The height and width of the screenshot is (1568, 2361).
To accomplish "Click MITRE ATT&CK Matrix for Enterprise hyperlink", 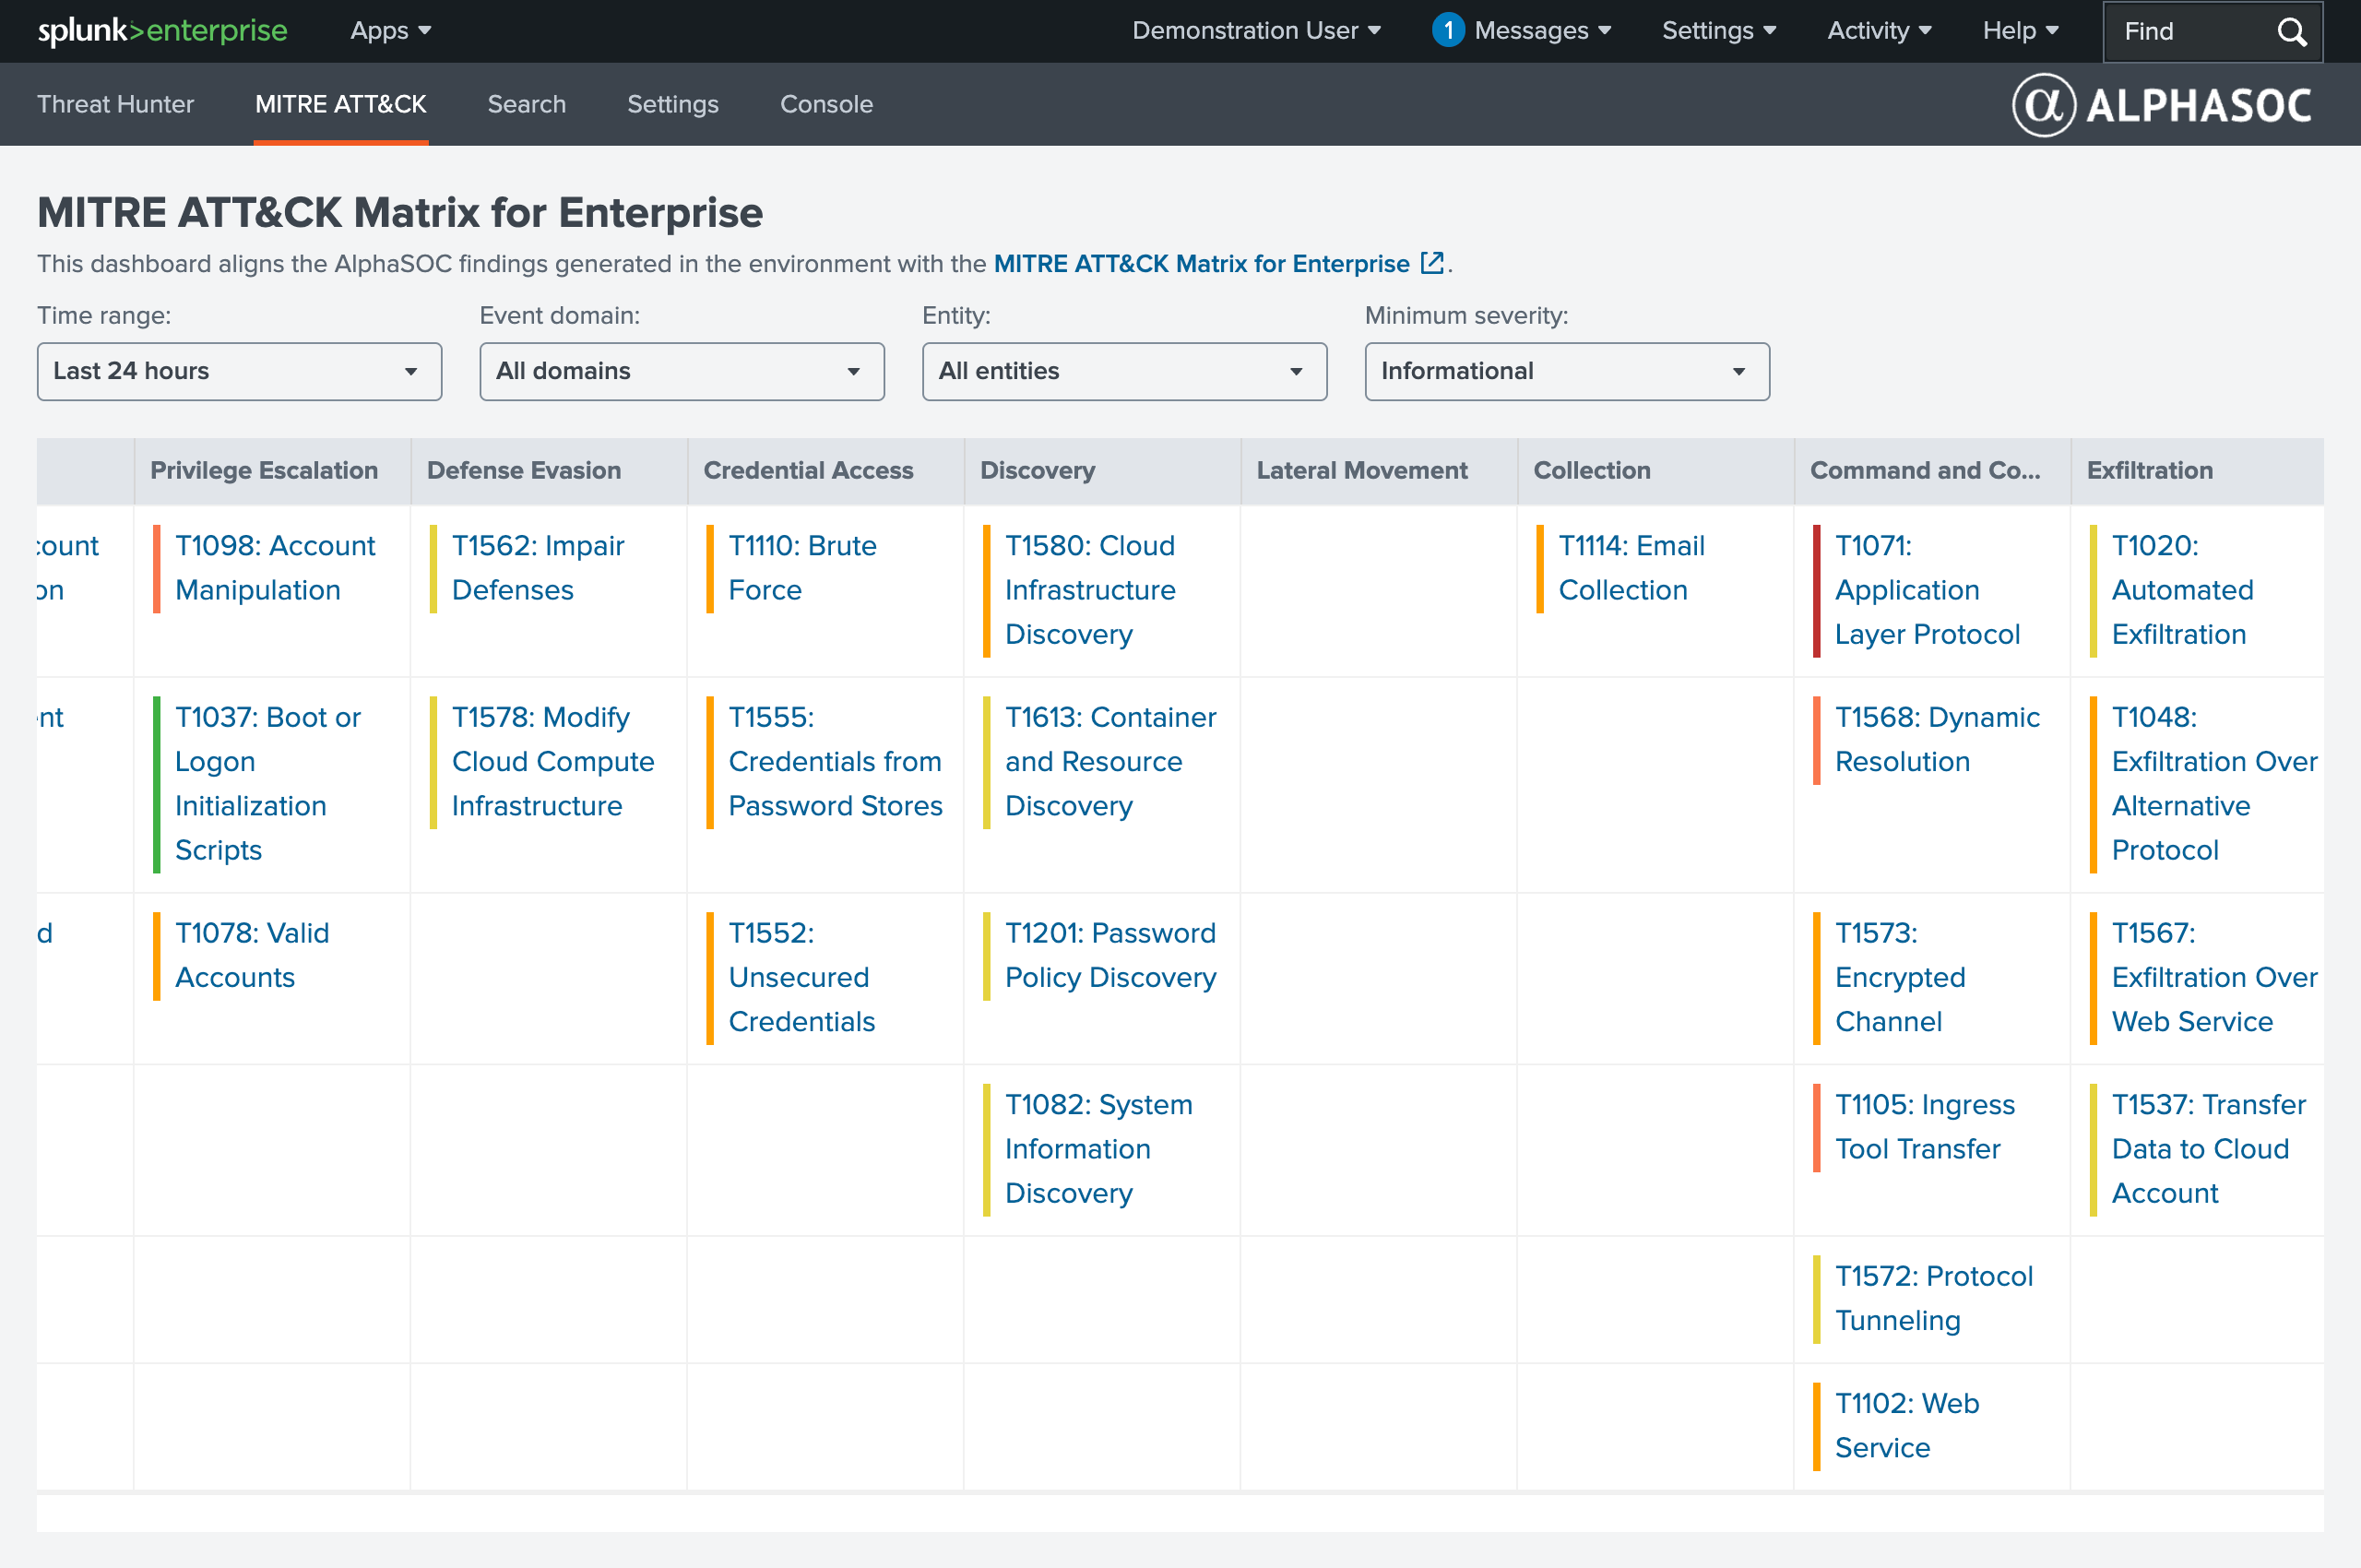I will click(1201, 264).
